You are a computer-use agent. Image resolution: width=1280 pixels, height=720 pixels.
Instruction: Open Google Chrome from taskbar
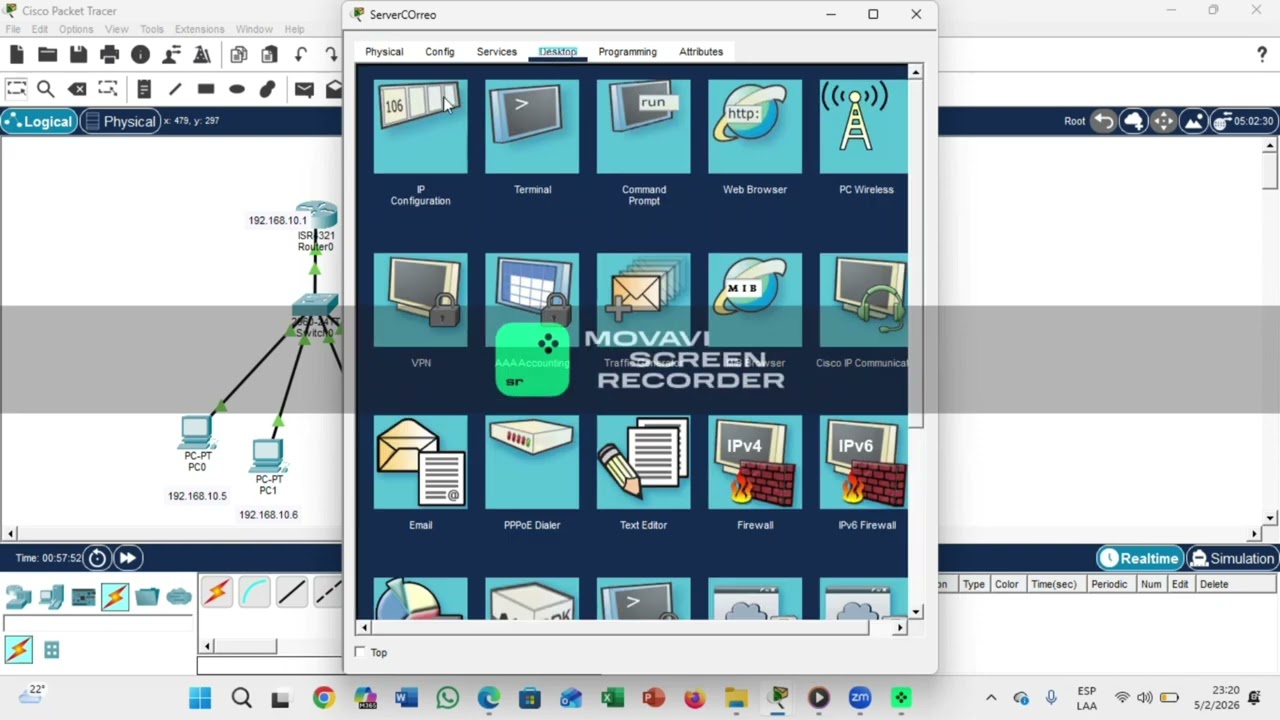pyautogui.click(x=323, y=698)
